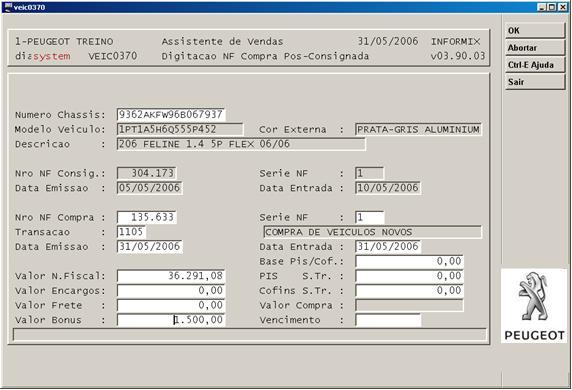Focus the Nro NF Compra field
This screenshot has height=390, width=572.
[x=147, y=217]
